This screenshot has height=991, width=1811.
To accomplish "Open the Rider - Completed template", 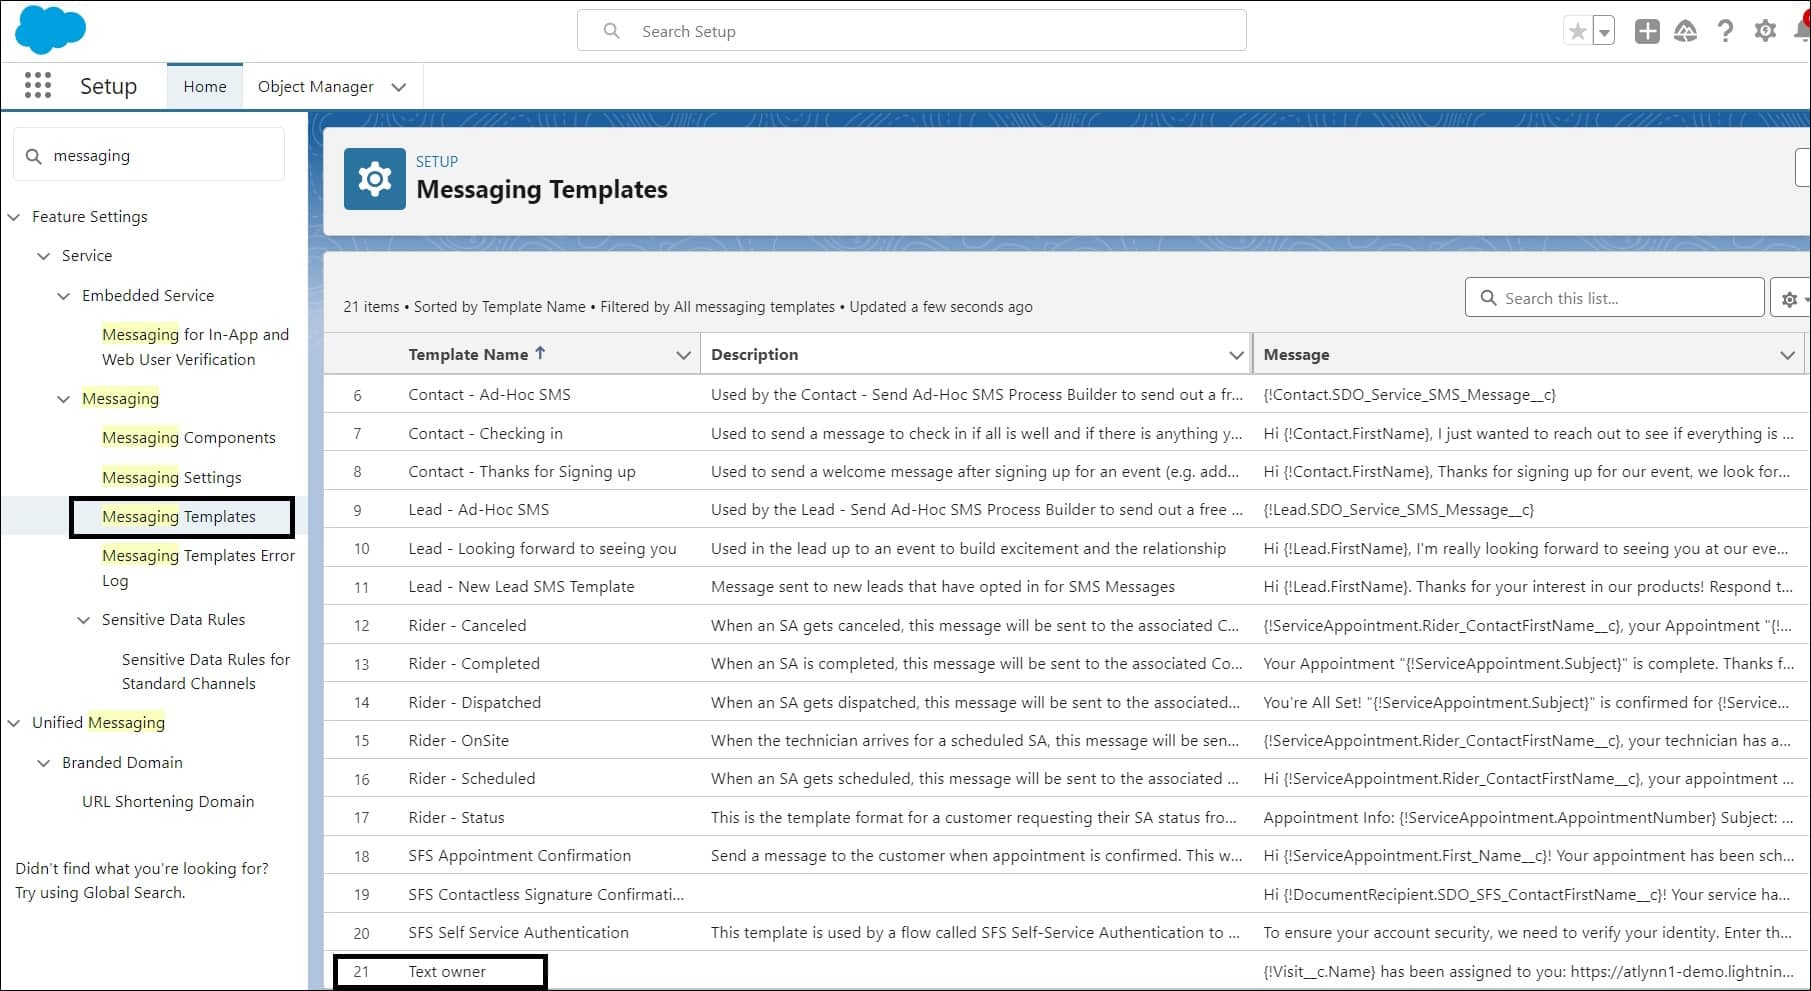I will tap(474, 664).
